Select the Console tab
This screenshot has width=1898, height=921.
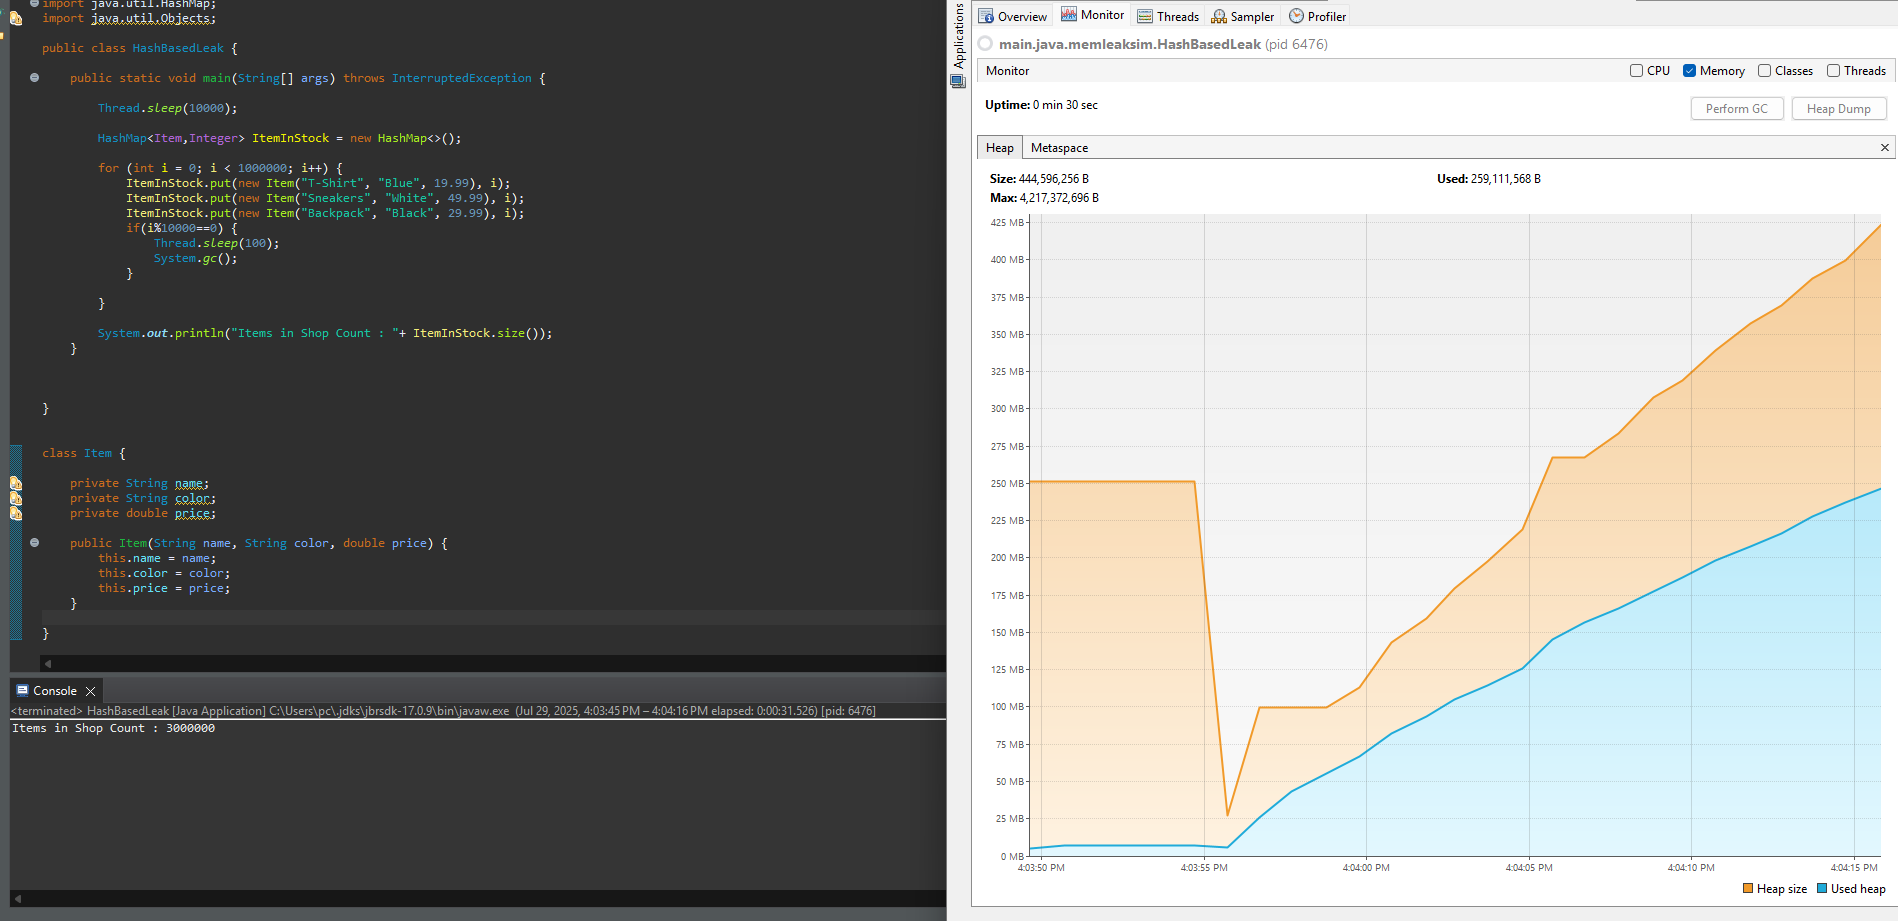coord(54,691)
